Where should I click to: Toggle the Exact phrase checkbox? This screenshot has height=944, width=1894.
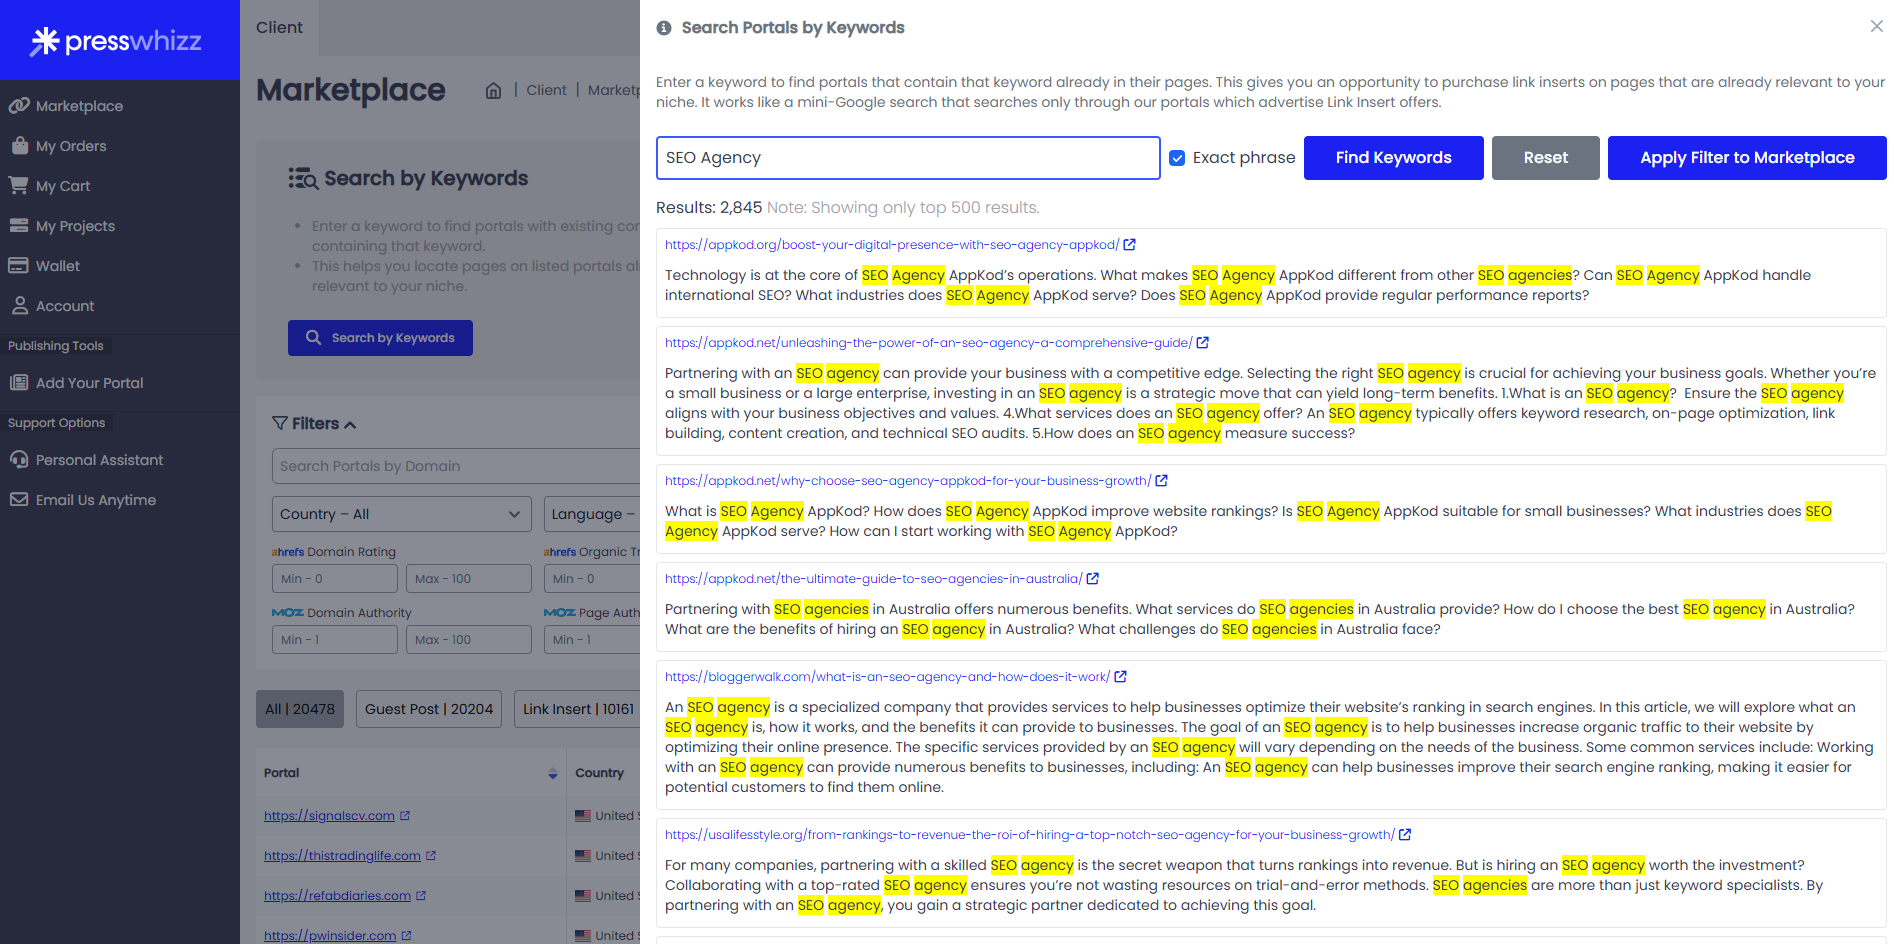pos(1177,158)
